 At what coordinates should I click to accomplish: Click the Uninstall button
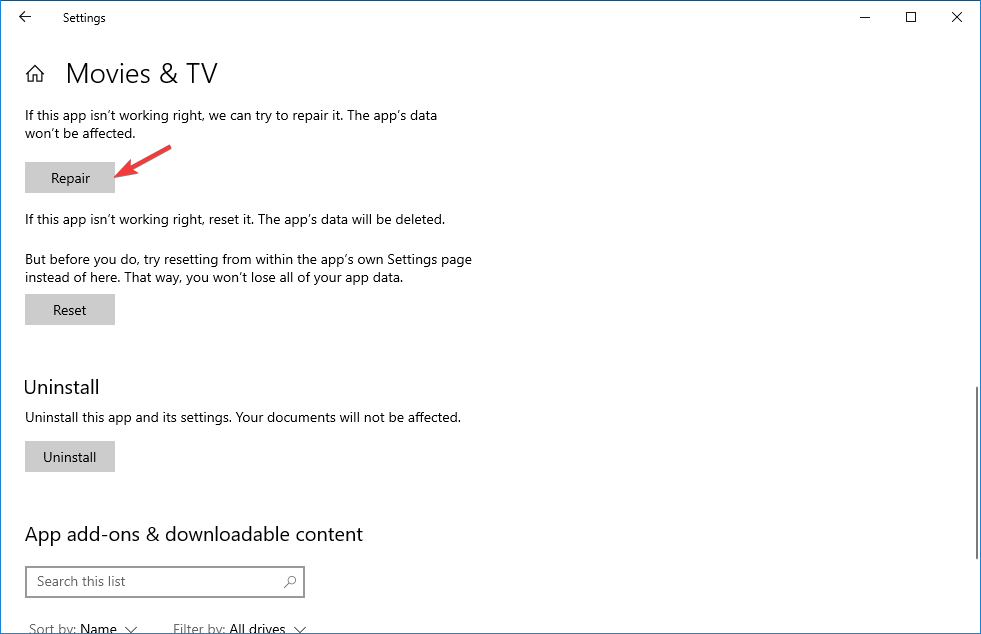click(70, 457)
